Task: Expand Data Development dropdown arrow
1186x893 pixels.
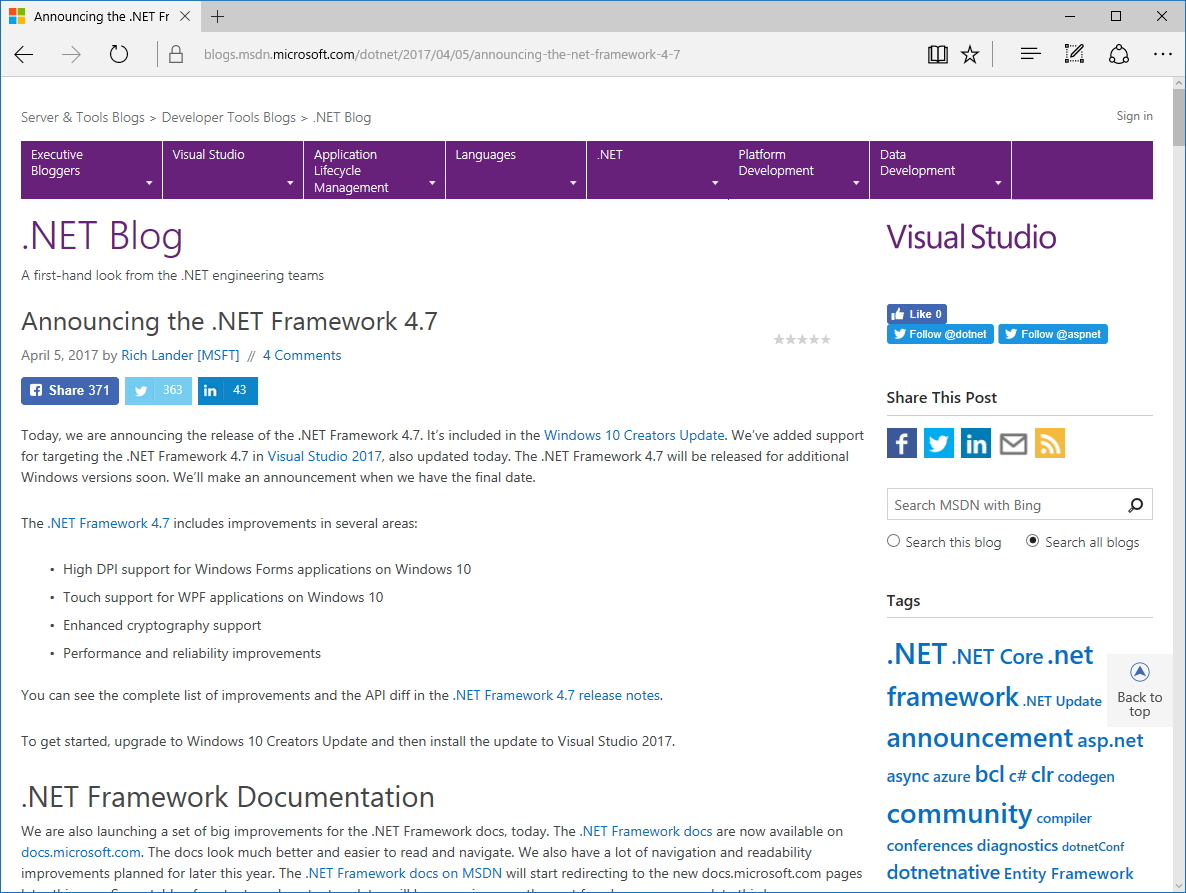Action: tap(998, 183)
